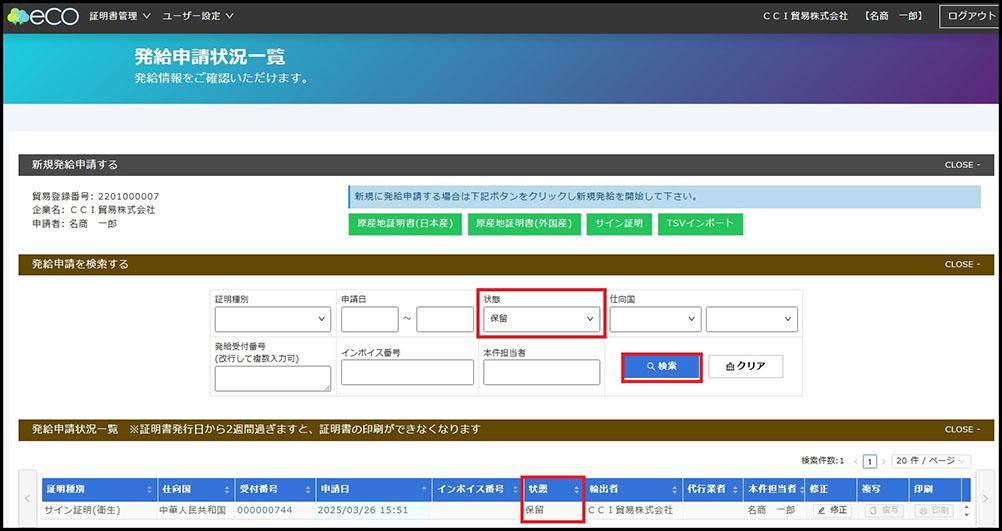Open the 状態 dropdown showing 保留
The image size is (1002, 531).
click(x=541, y=319)
